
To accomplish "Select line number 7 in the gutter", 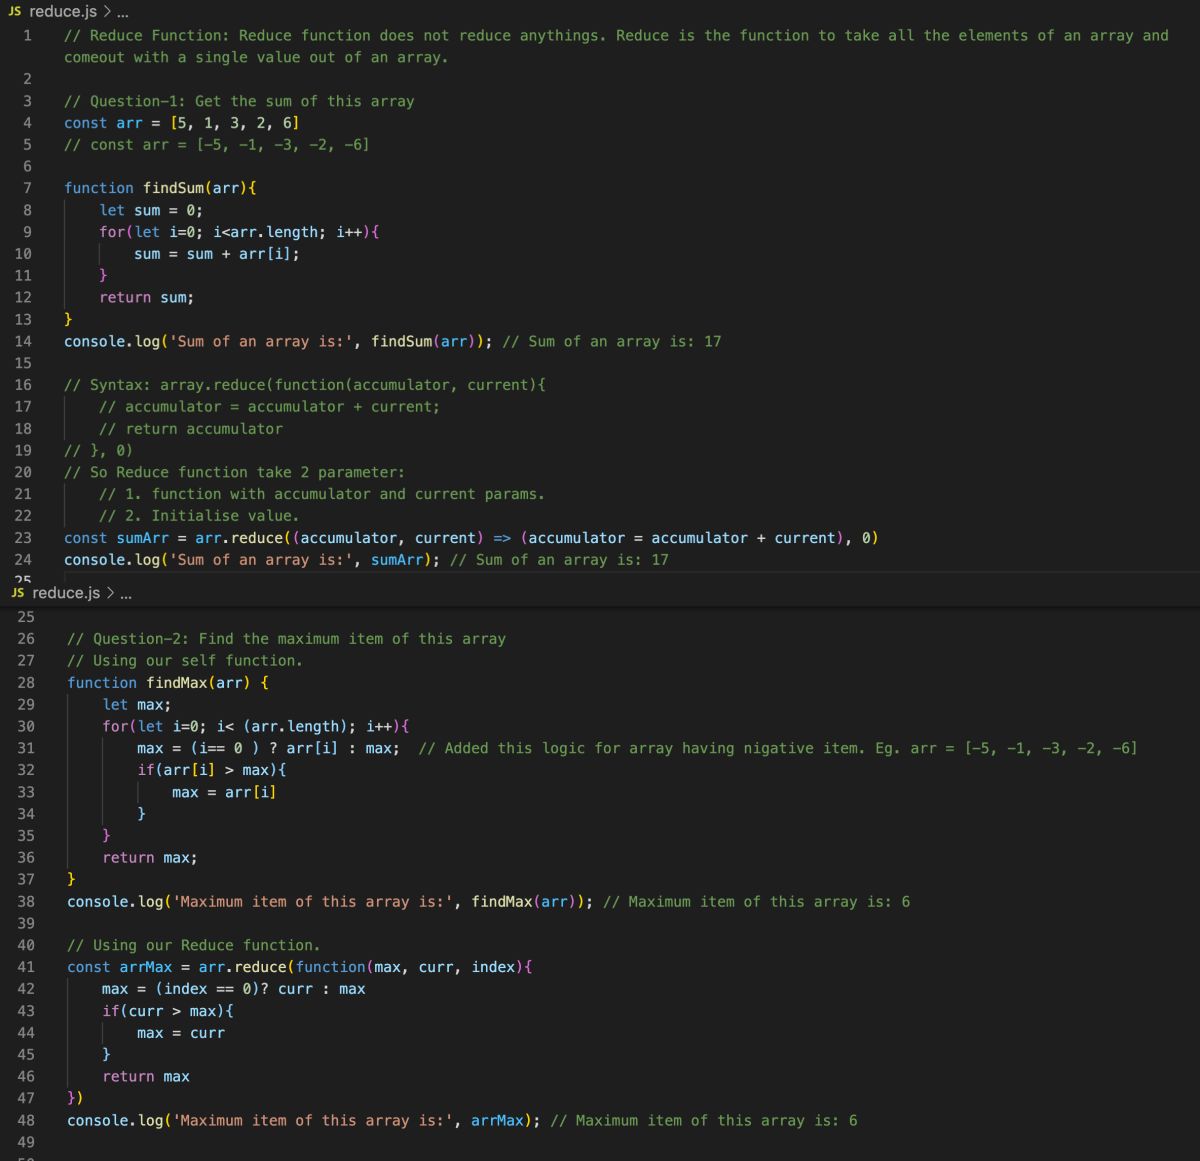I will click(27, 188).
